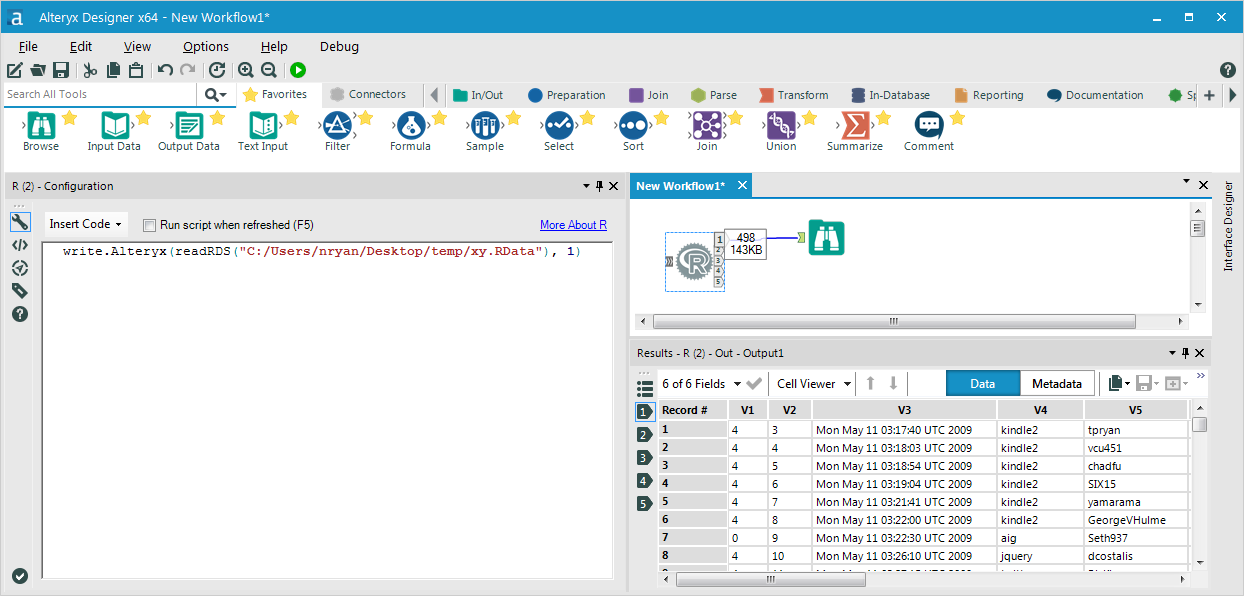Open the Options menu
This screenshot has height=596, width=1244.
tap(205, 46)
